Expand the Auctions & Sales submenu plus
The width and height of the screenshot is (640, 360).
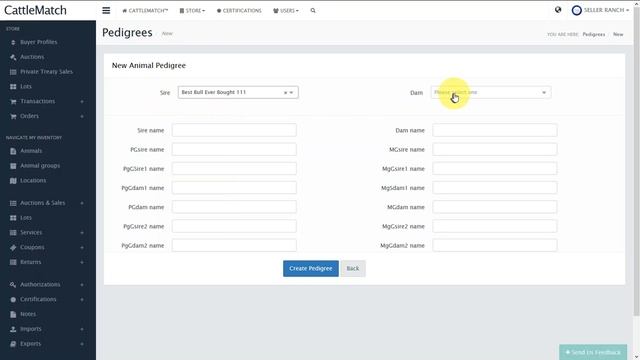(82, 203)
